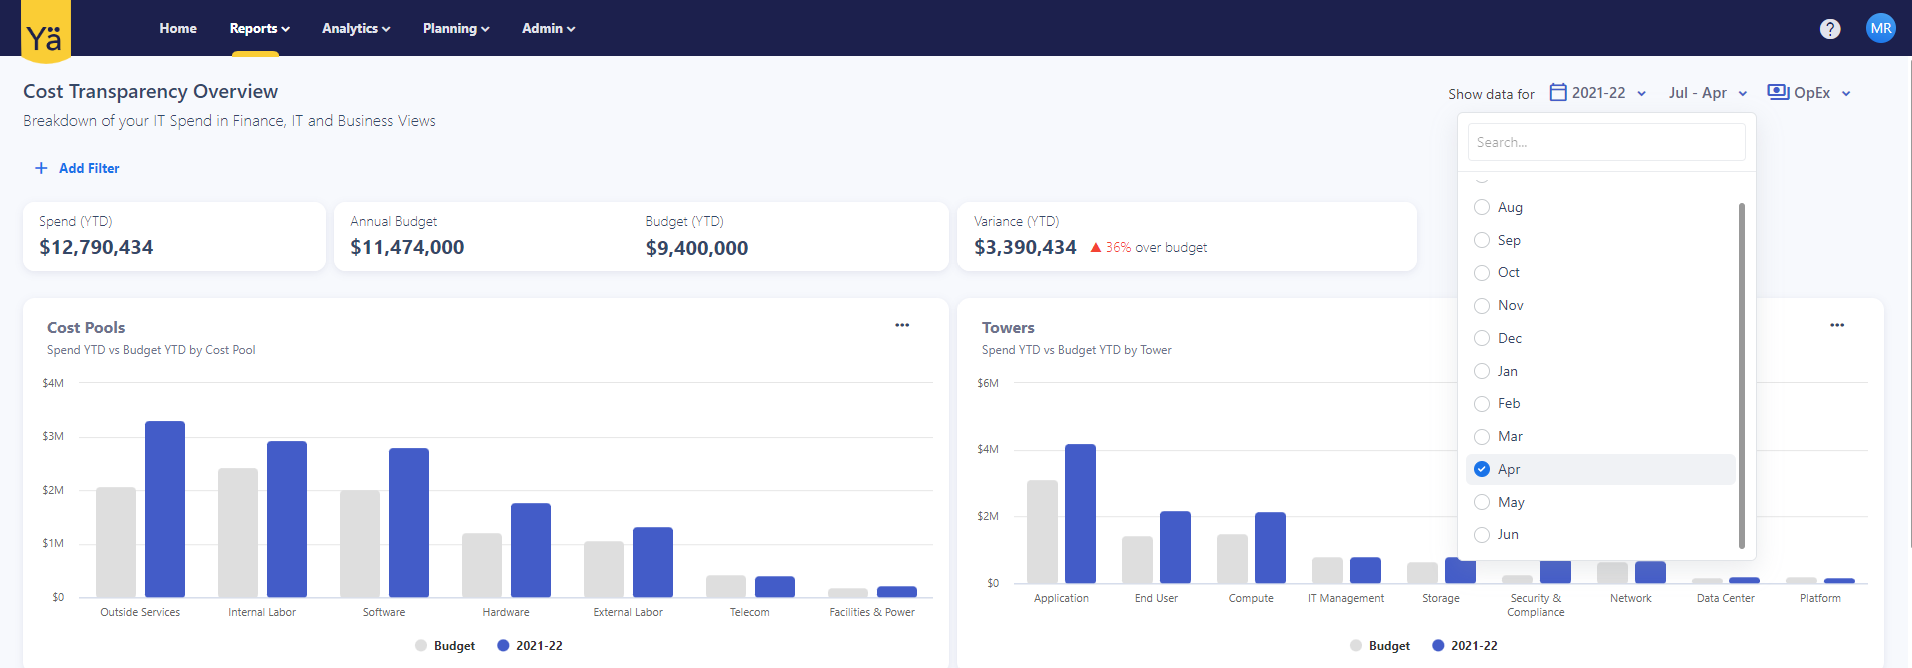Open Cost Pools more options ellipsis
Screen dimensions: 1912x668
[902, 325]
